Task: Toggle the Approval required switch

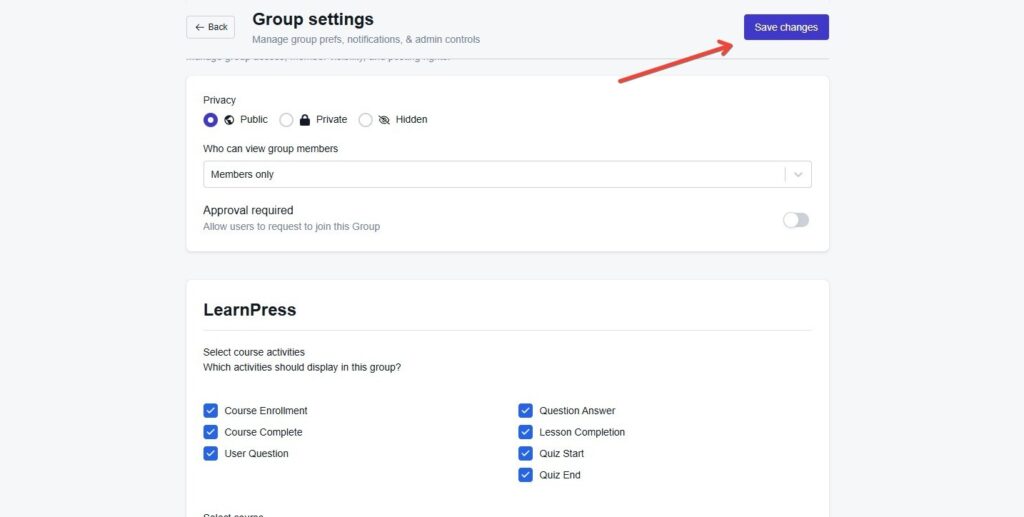Action: tap(796, 220)
